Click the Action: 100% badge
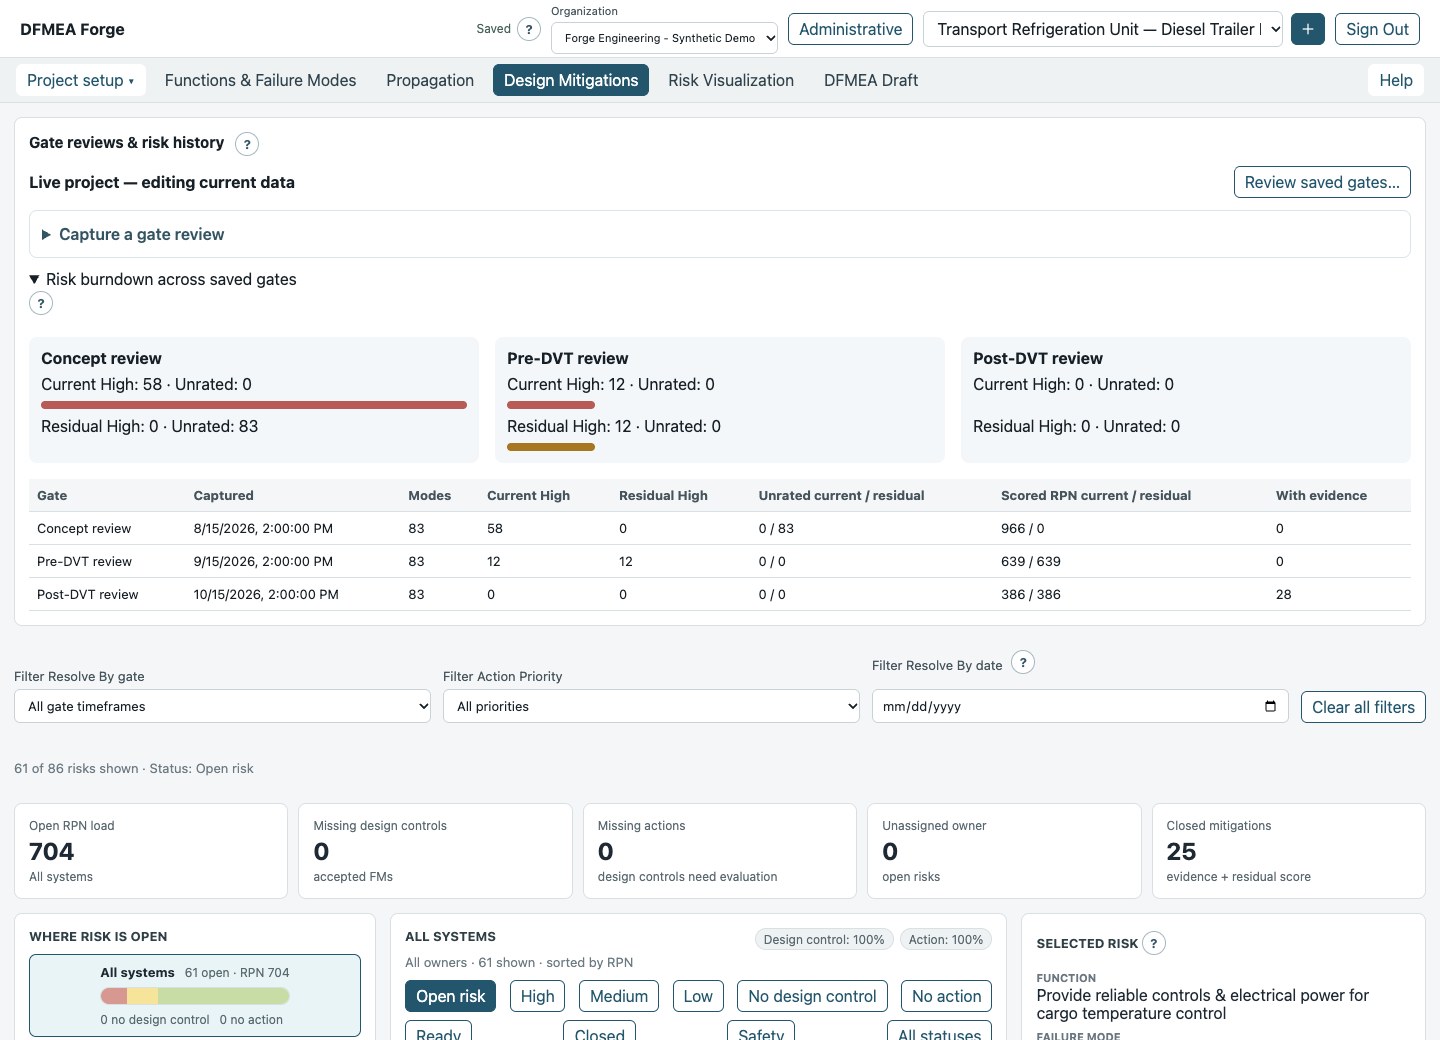 [946, 939]
